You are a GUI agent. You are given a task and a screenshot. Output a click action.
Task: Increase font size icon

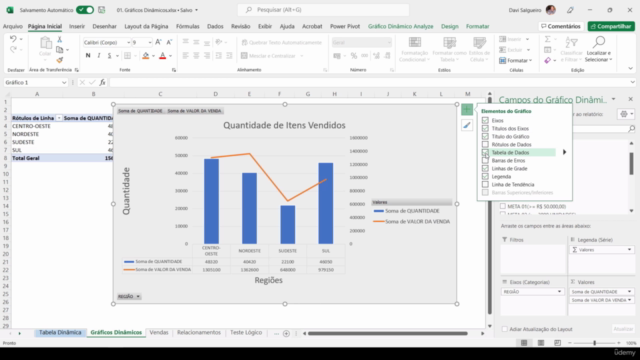(158, 42)
